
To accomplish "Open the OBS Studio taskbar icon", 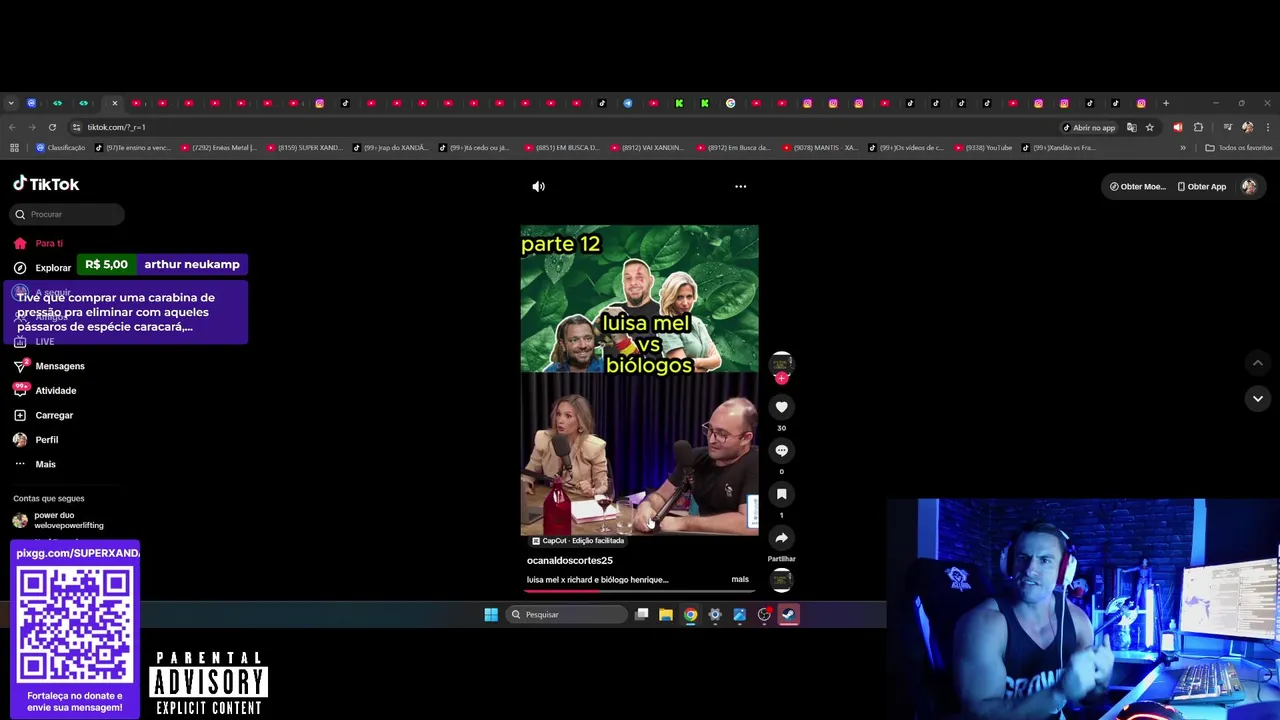I will tap(764, 615).
